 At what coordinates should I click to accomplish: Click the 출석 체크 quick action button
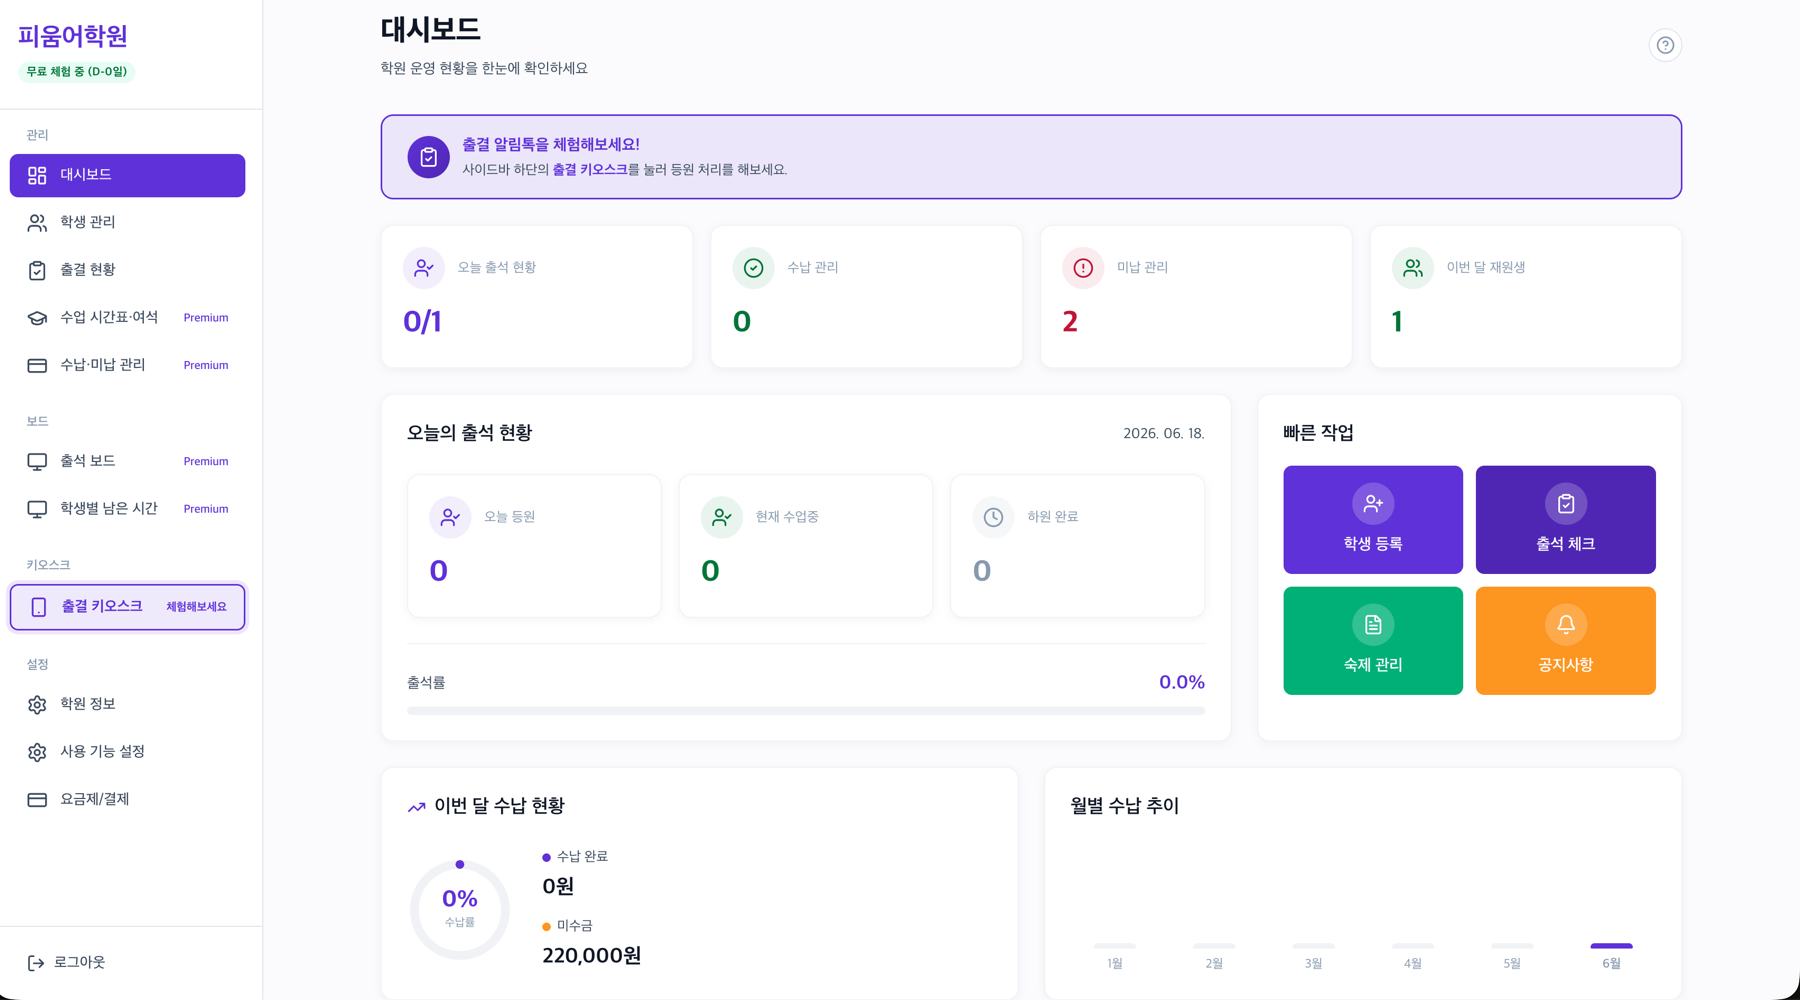coord(1566,520)
